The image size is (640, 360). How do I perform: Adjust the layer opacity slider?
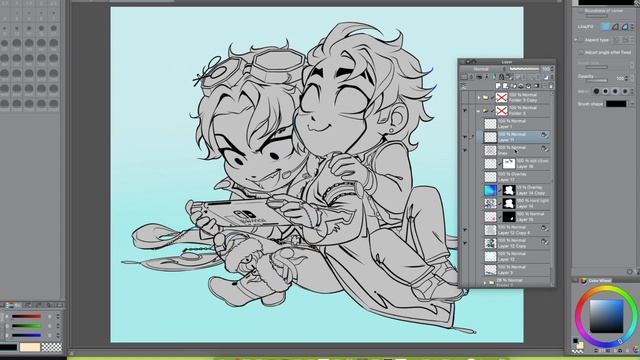[524, 69]
